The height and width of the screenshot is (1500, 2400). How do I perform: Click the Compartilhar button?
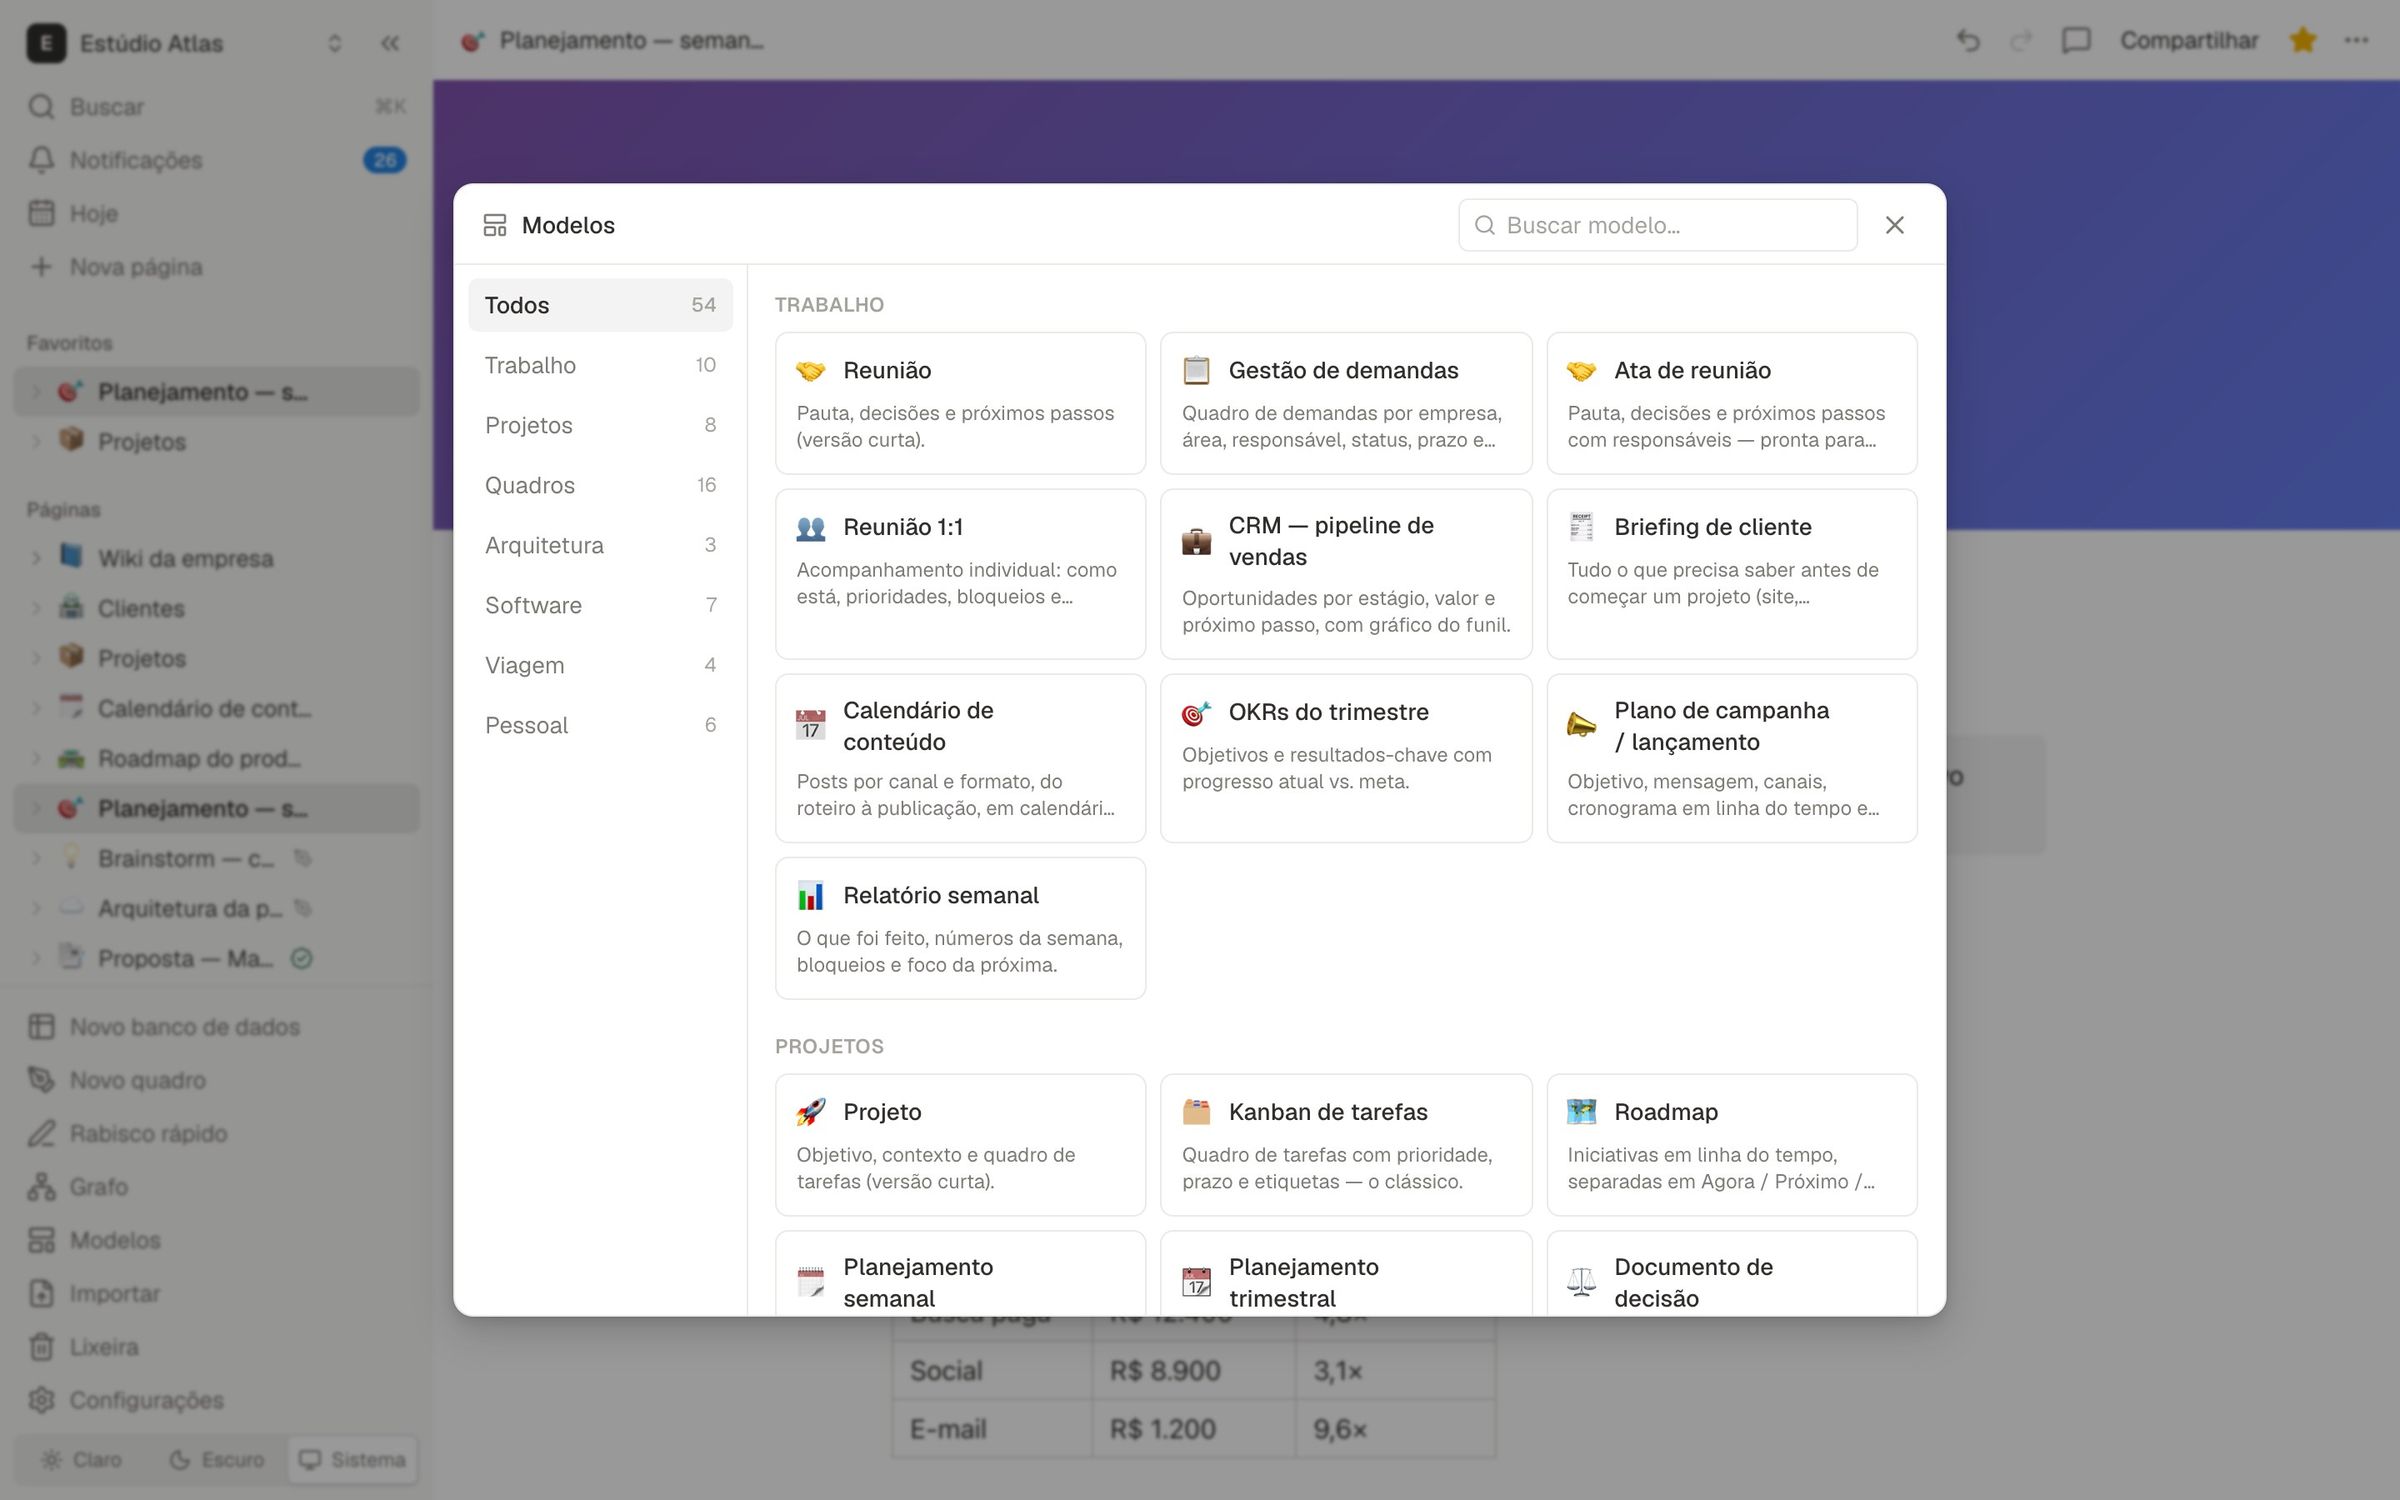[x=2189, y=41]
